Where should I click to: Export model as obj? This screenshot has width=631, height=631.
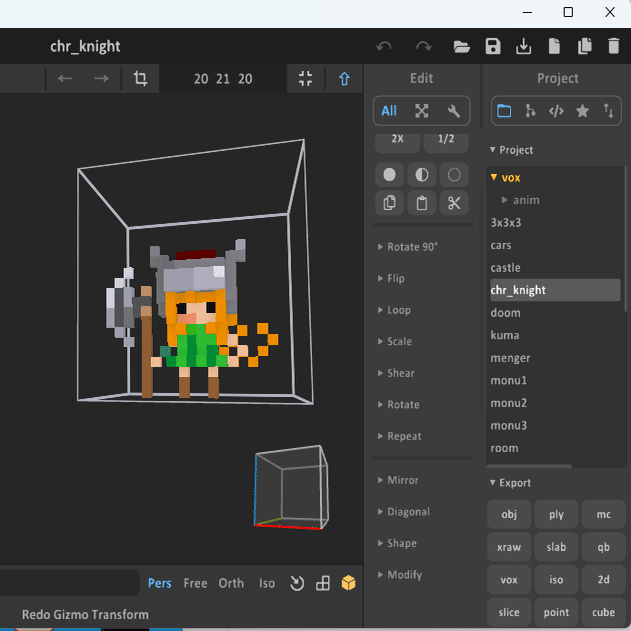[x=509, y=515]
